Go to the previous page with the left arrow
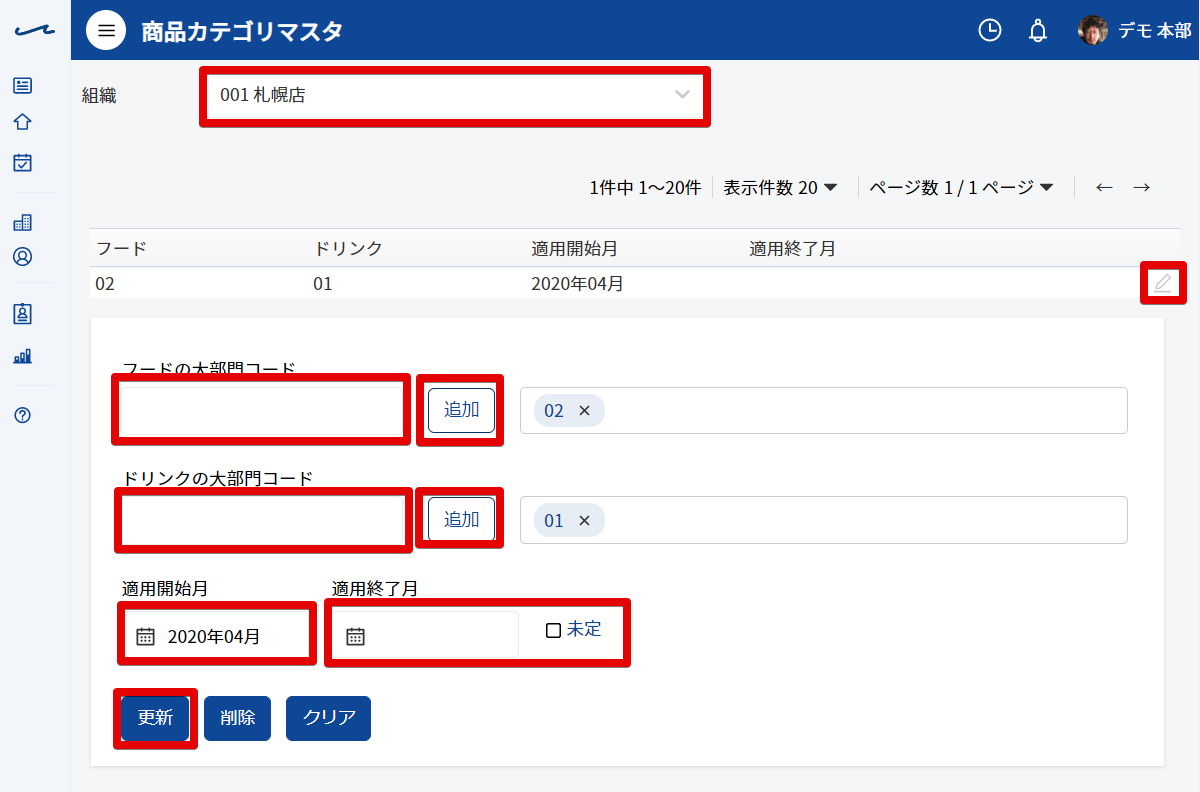 1104,187
